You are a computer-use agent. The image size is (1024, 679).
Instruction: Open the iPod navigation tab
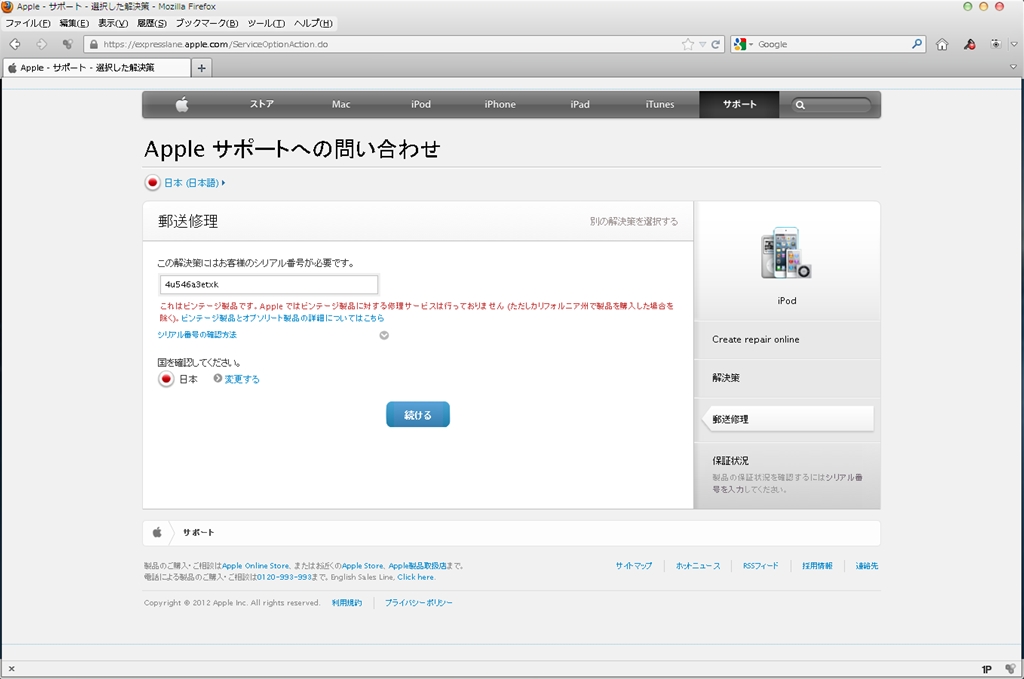pos(421,104)
